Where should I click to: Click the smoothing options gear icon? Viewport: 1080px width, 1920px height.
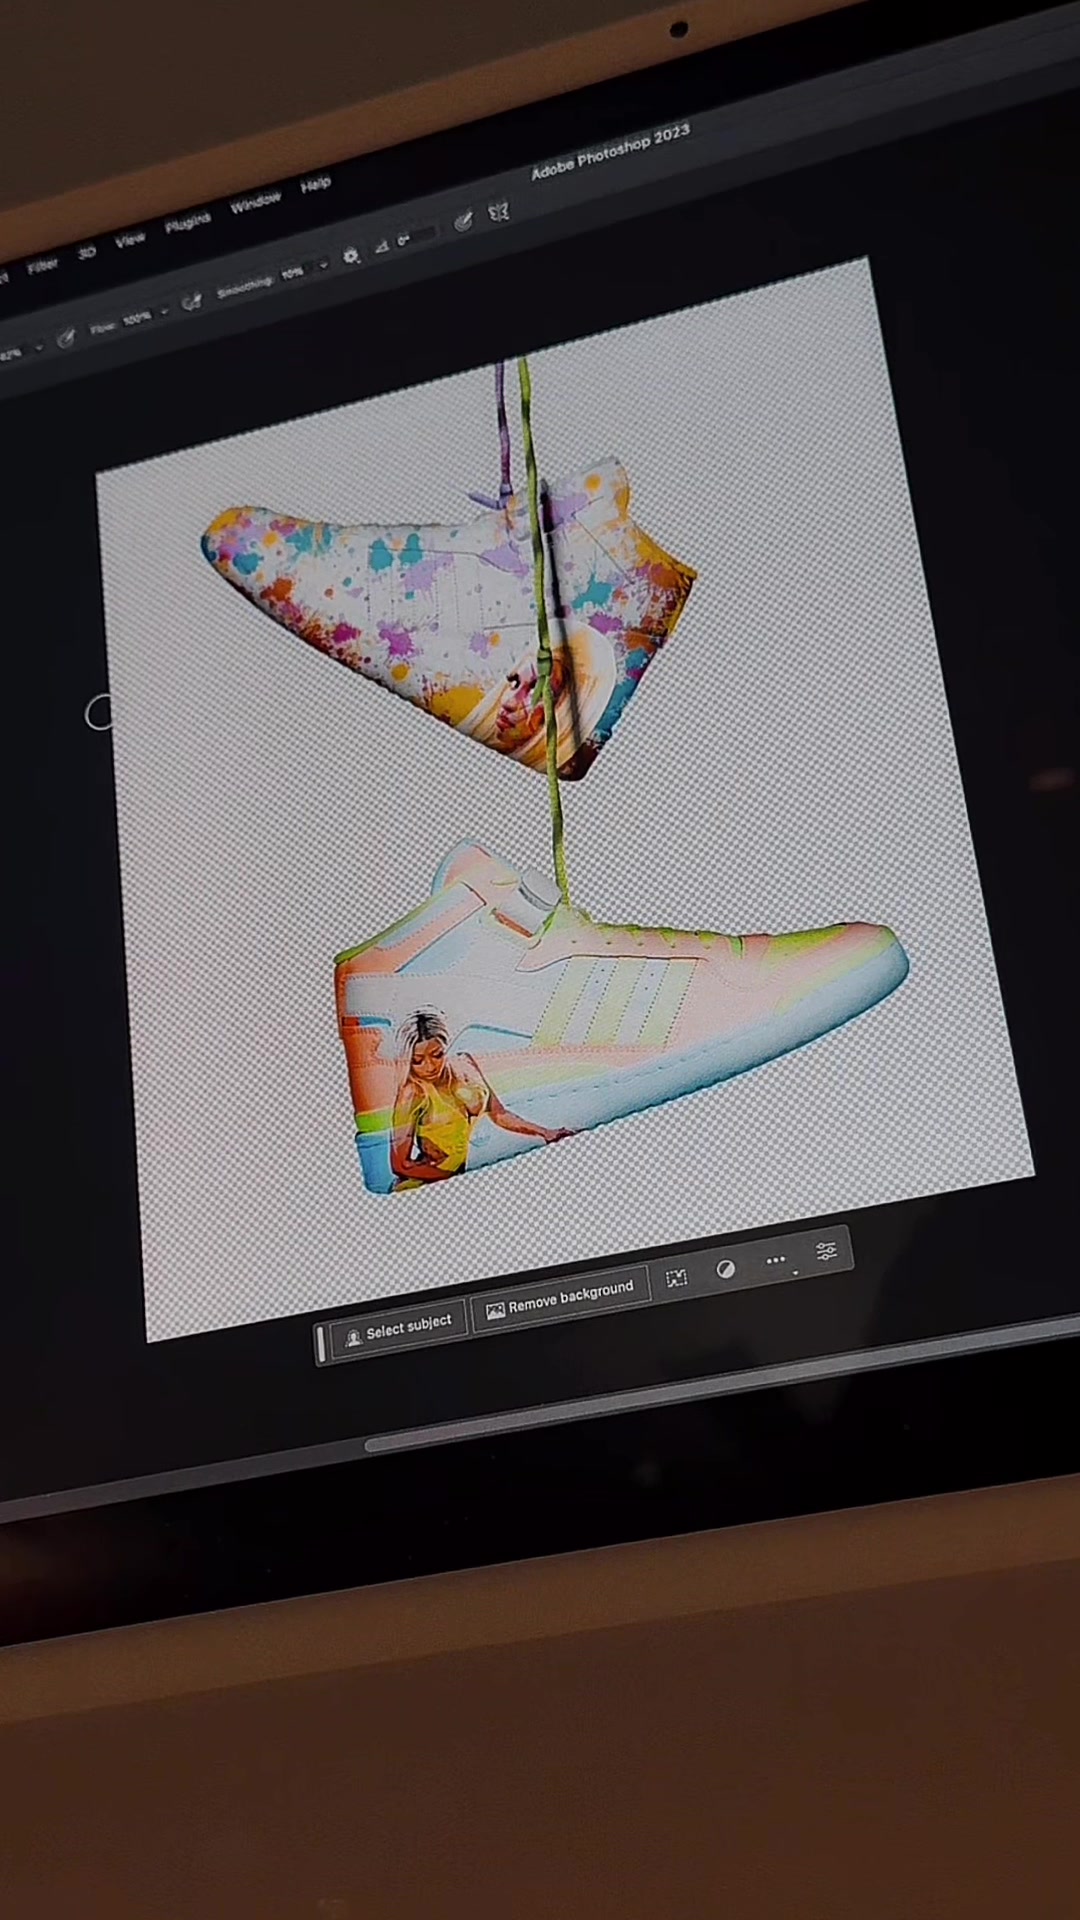[351, 257]
